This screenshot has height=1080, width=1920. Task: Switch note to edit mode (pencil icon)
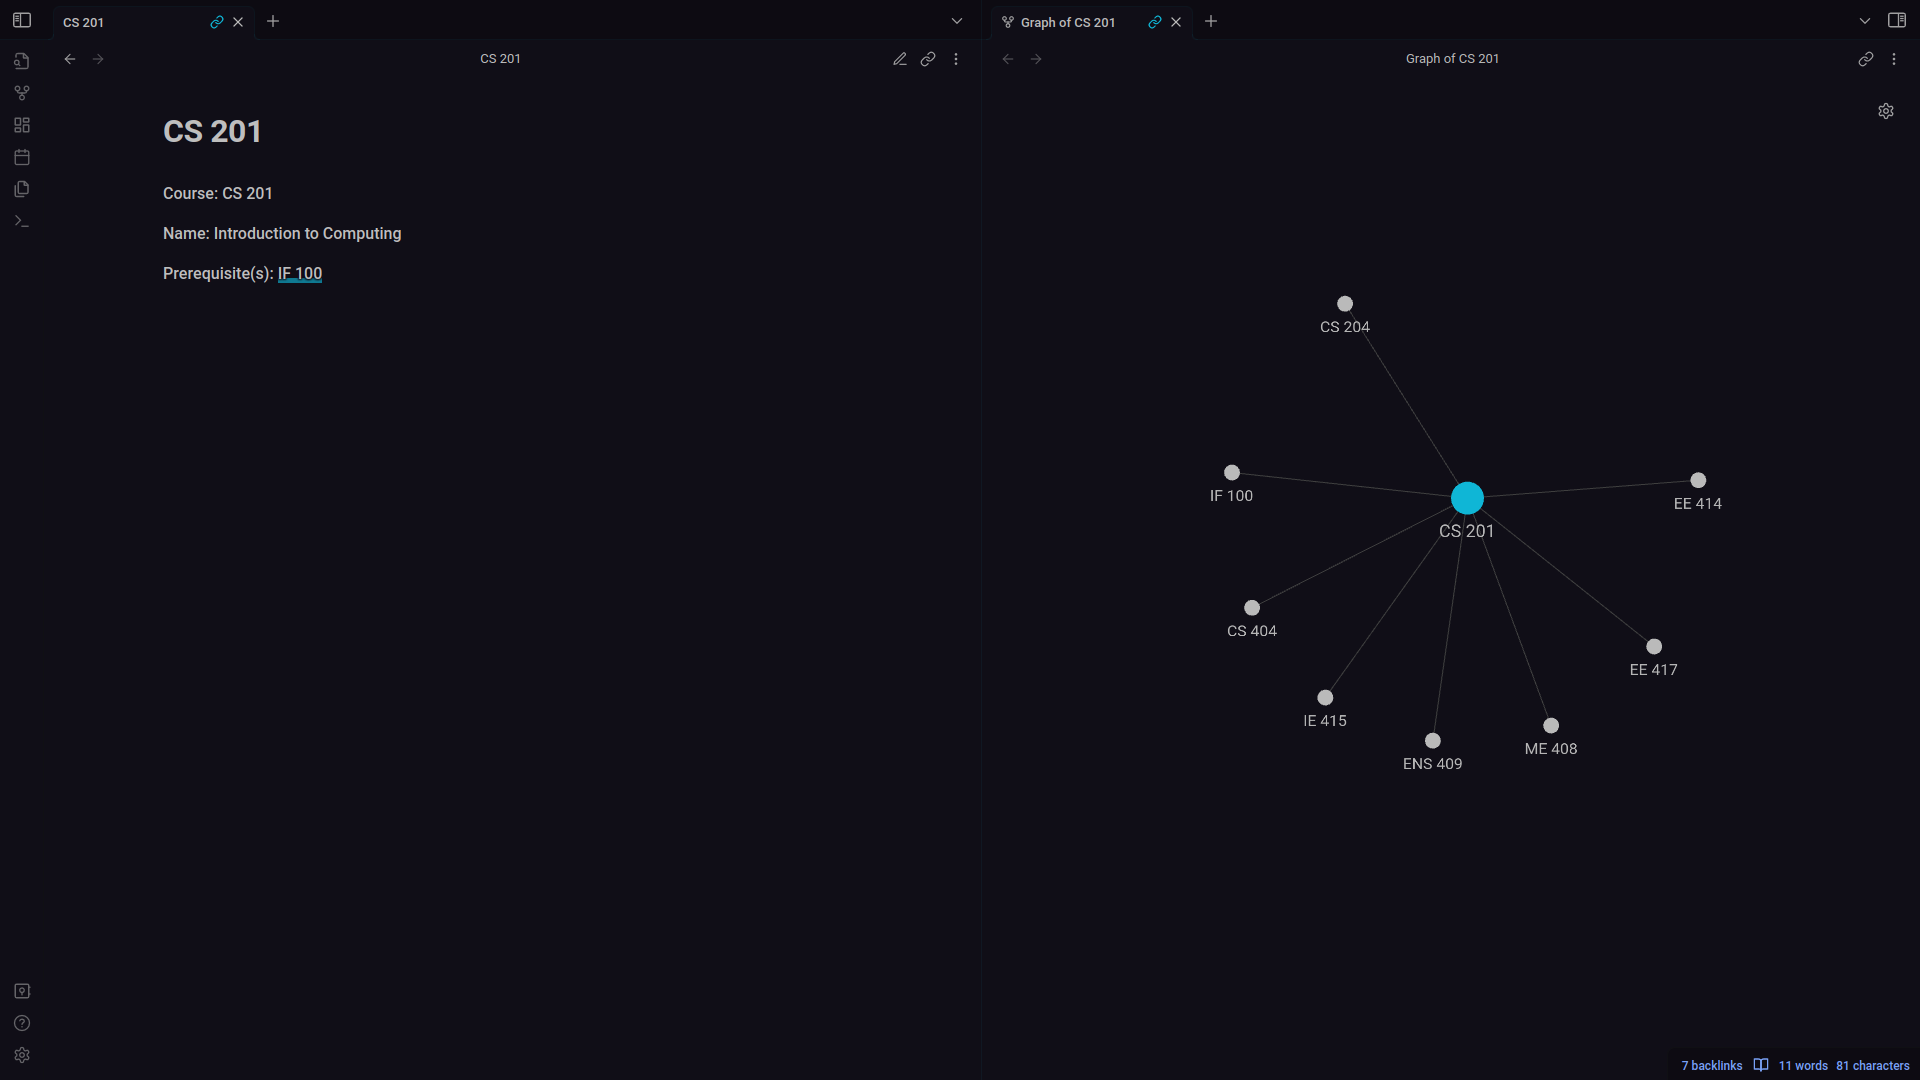tap(900, 59)
